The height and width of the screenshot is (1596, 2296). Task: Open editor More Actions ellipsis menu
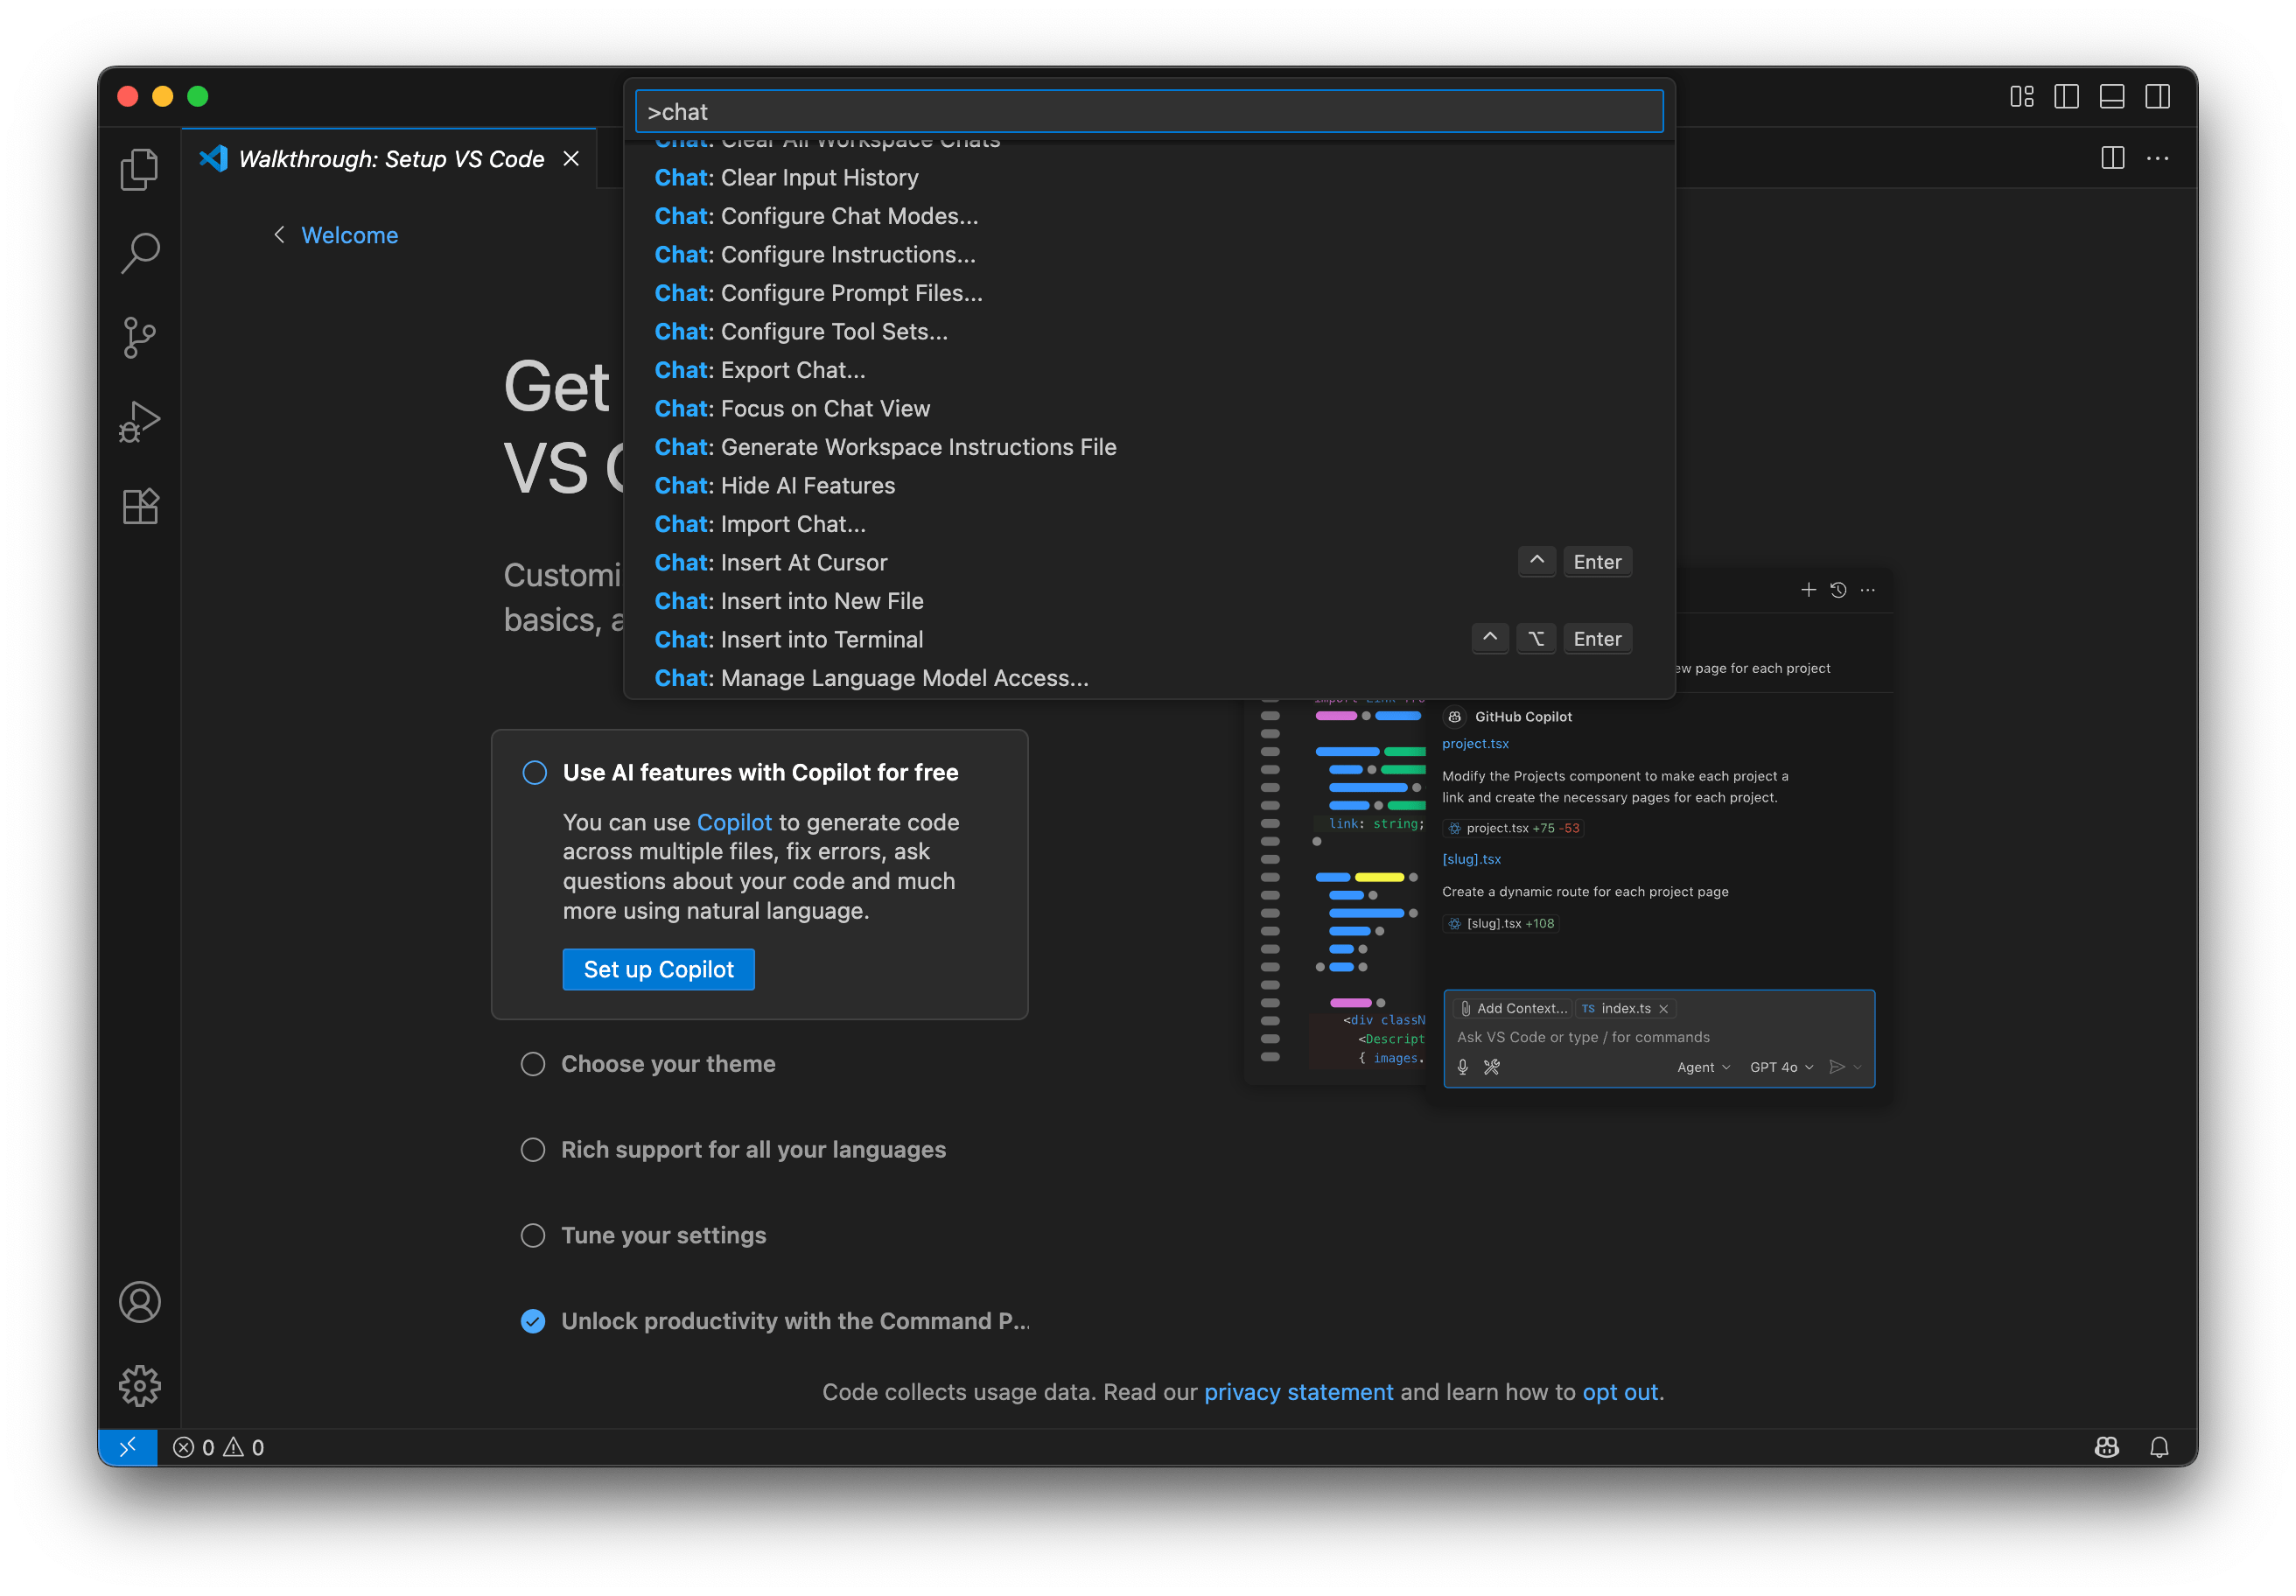click(x=2157, y=158)
